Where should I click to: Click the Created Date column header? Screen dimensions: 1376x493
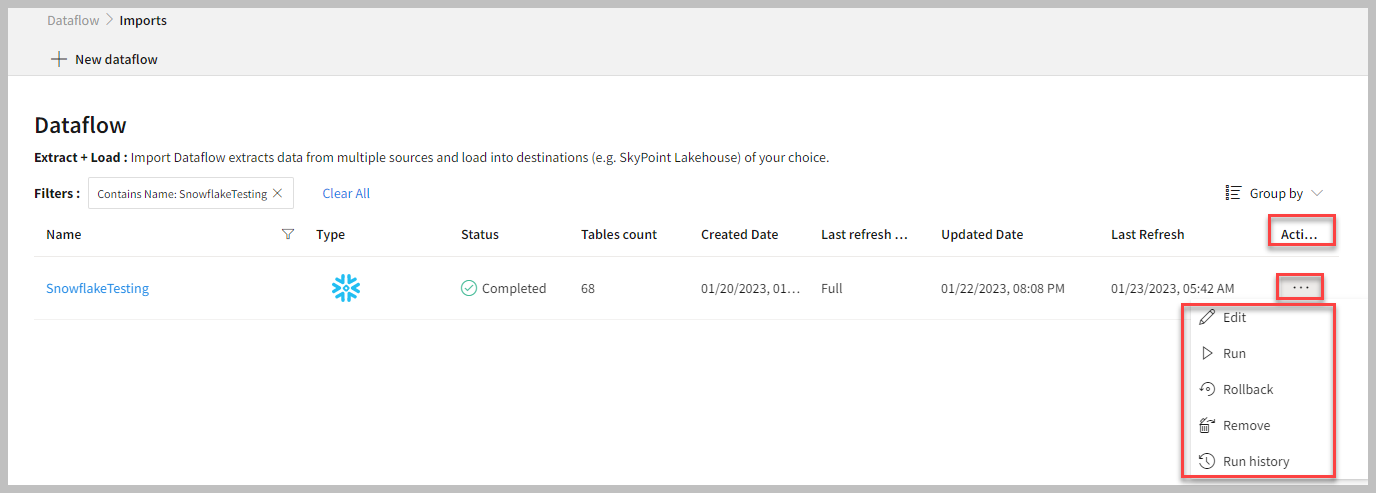[x=739, y=234]
